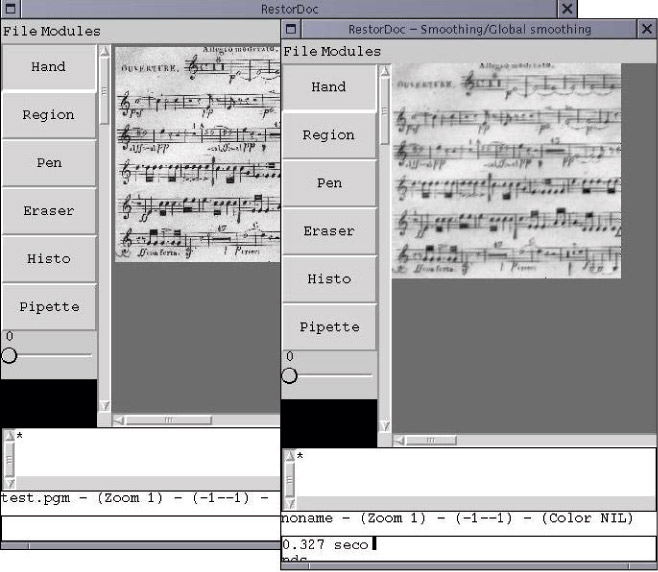Select Pipette tool in back RestorDoc window
Viewport: 658px width, 572px height.
(x=49, y=307)
